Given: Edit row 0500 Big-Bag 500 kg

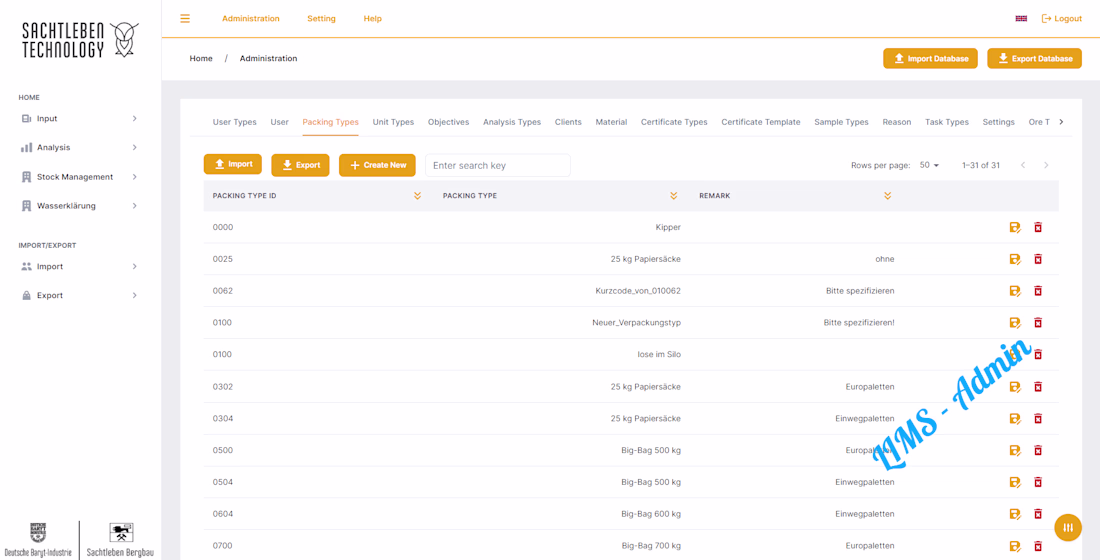Looking at the screenshot, I should pos(1014,450).
